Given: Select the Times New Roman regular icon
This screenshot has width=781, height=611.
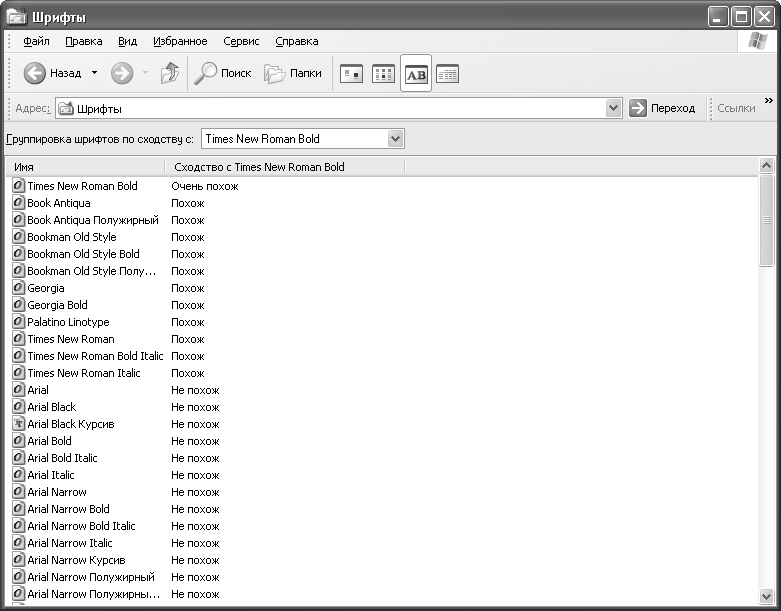Looking at the screenshot, I should (18, 339).
